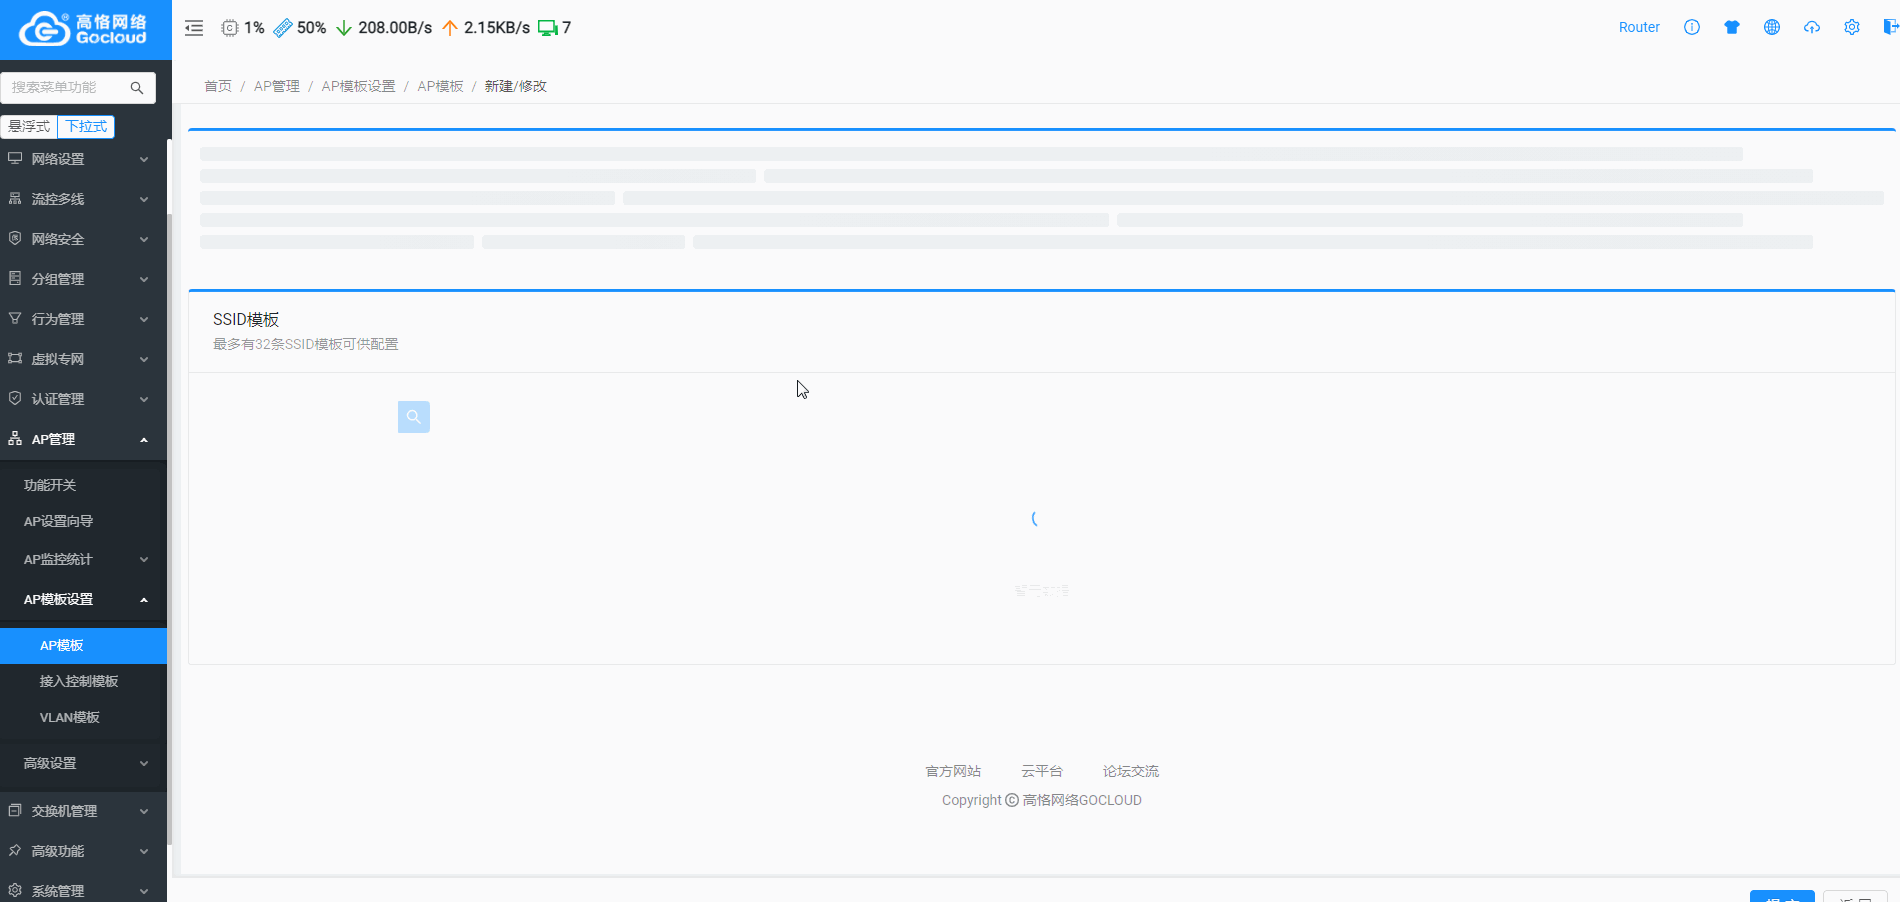The image size is (1900, 902).
Task: Open the settings gear icon in the header
Action: coord(1852,27)
